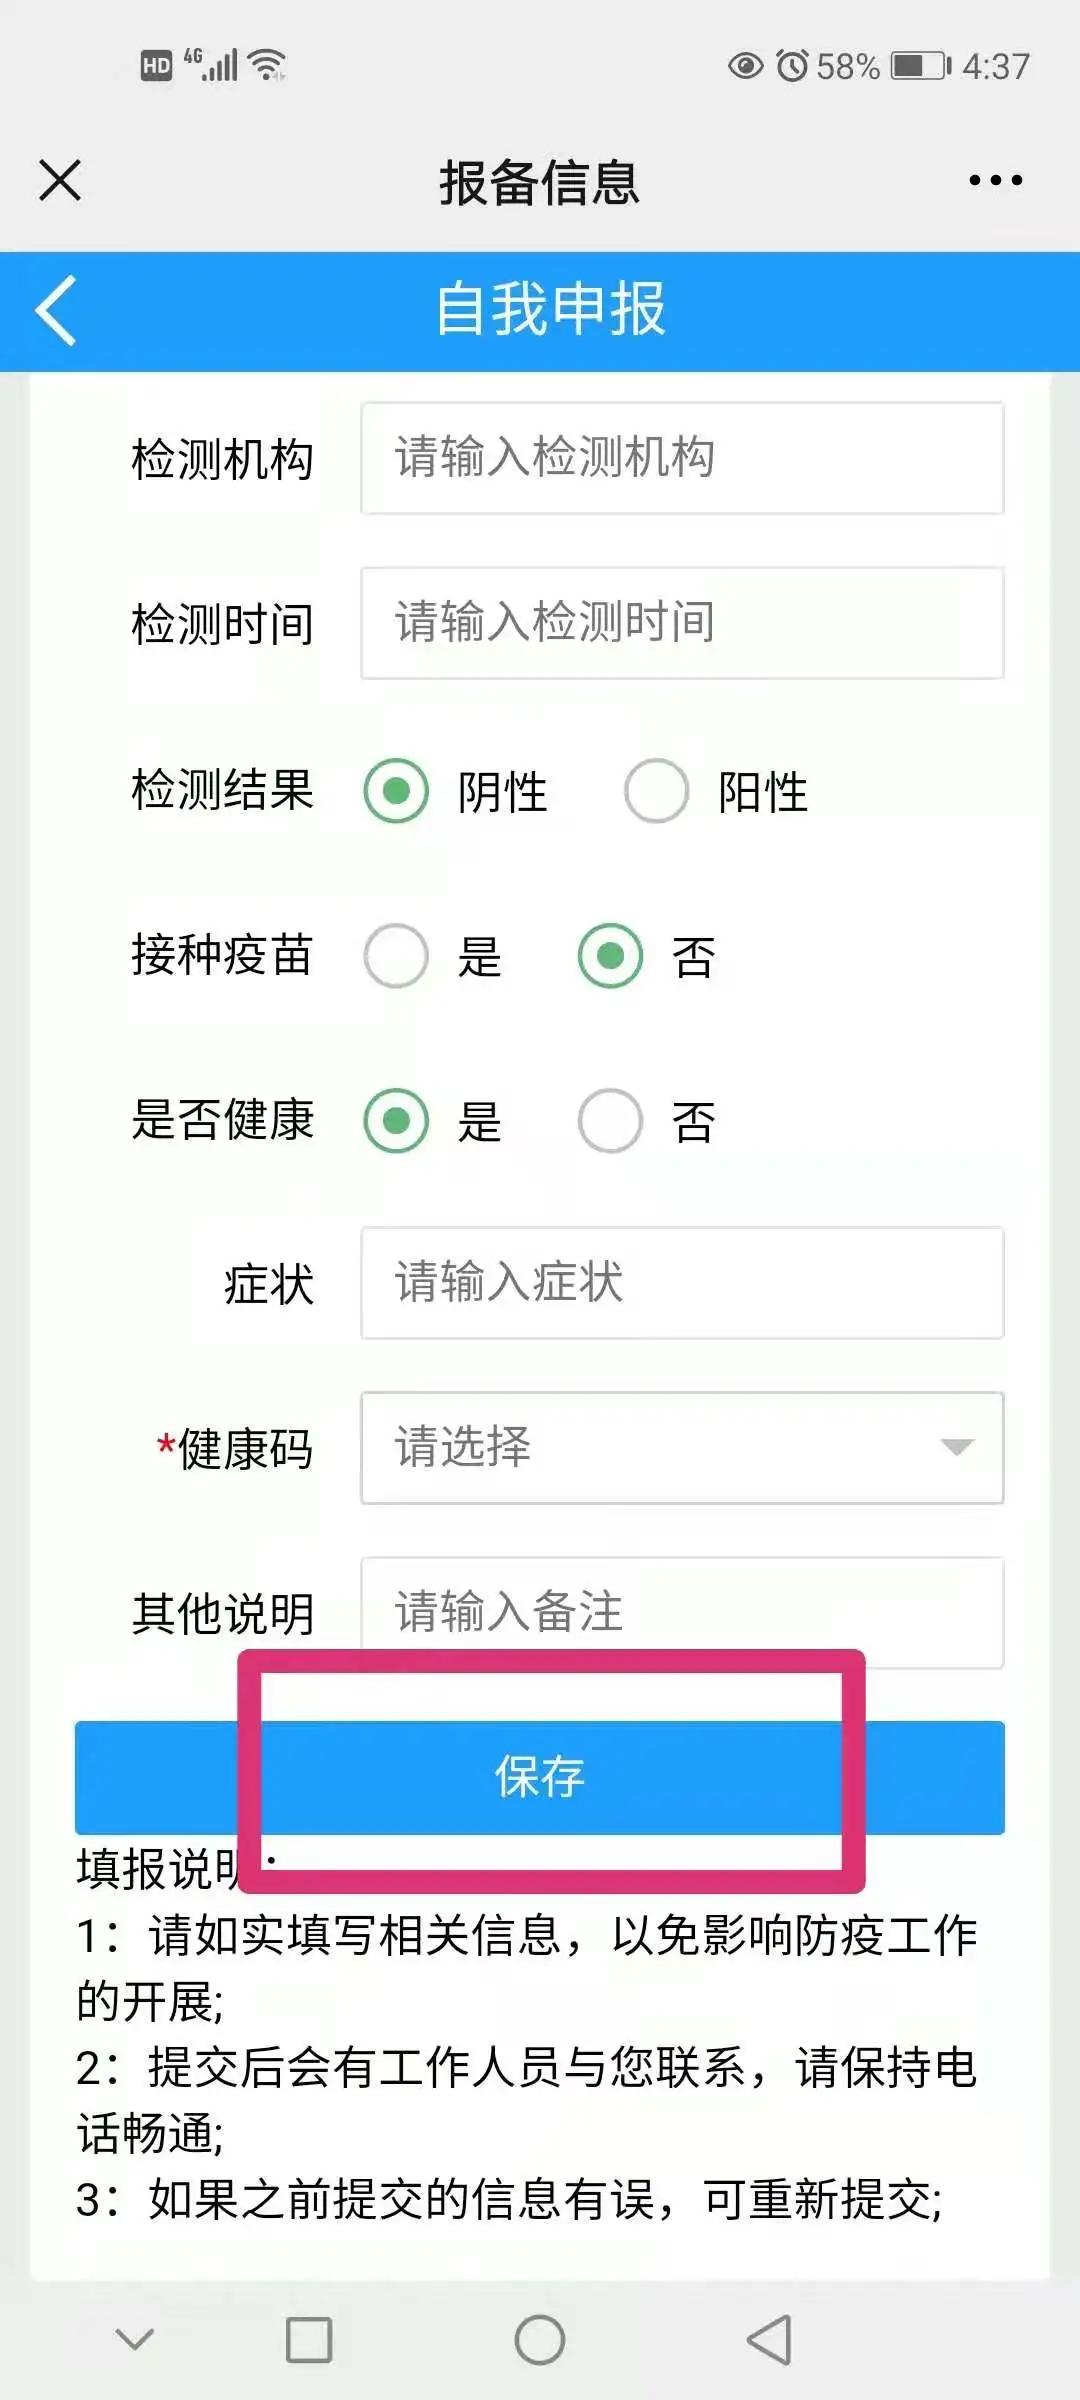Focus the 其他说明 备注 input field
Viewport: 1080px width, 2400px height.
[682, 1612]
